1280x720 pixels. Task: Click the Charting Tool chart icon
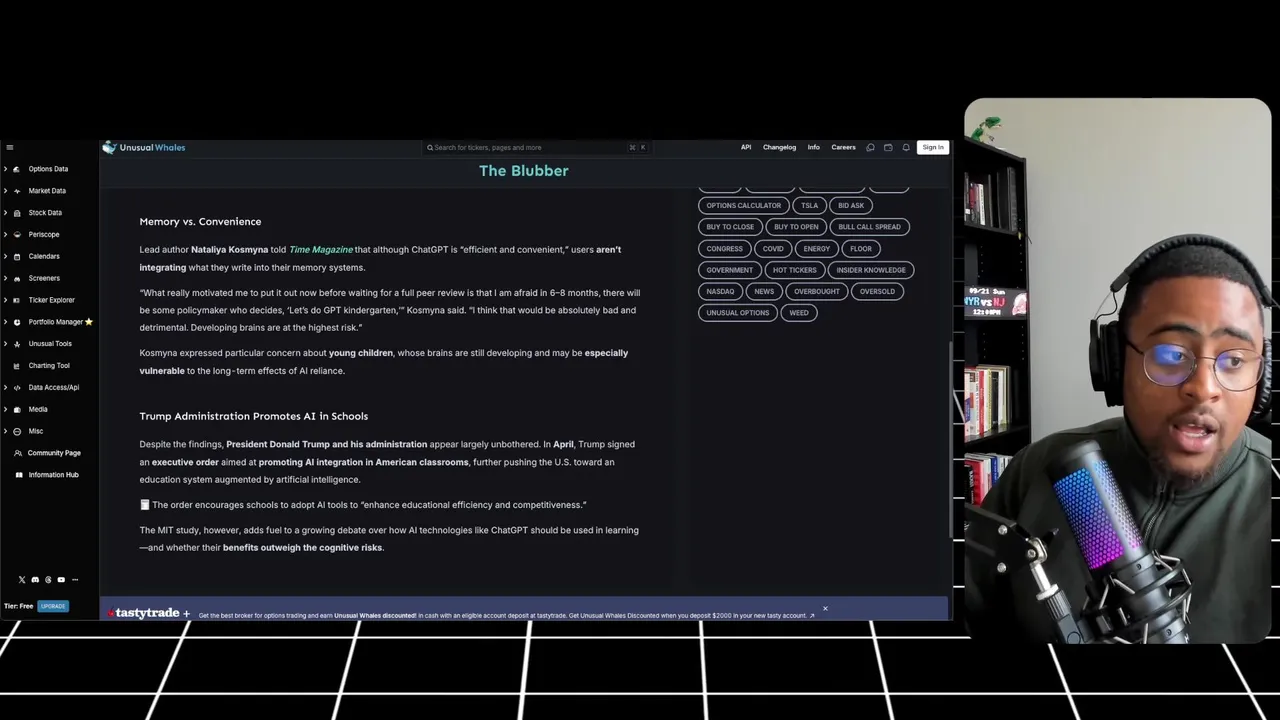click(18, 365)
